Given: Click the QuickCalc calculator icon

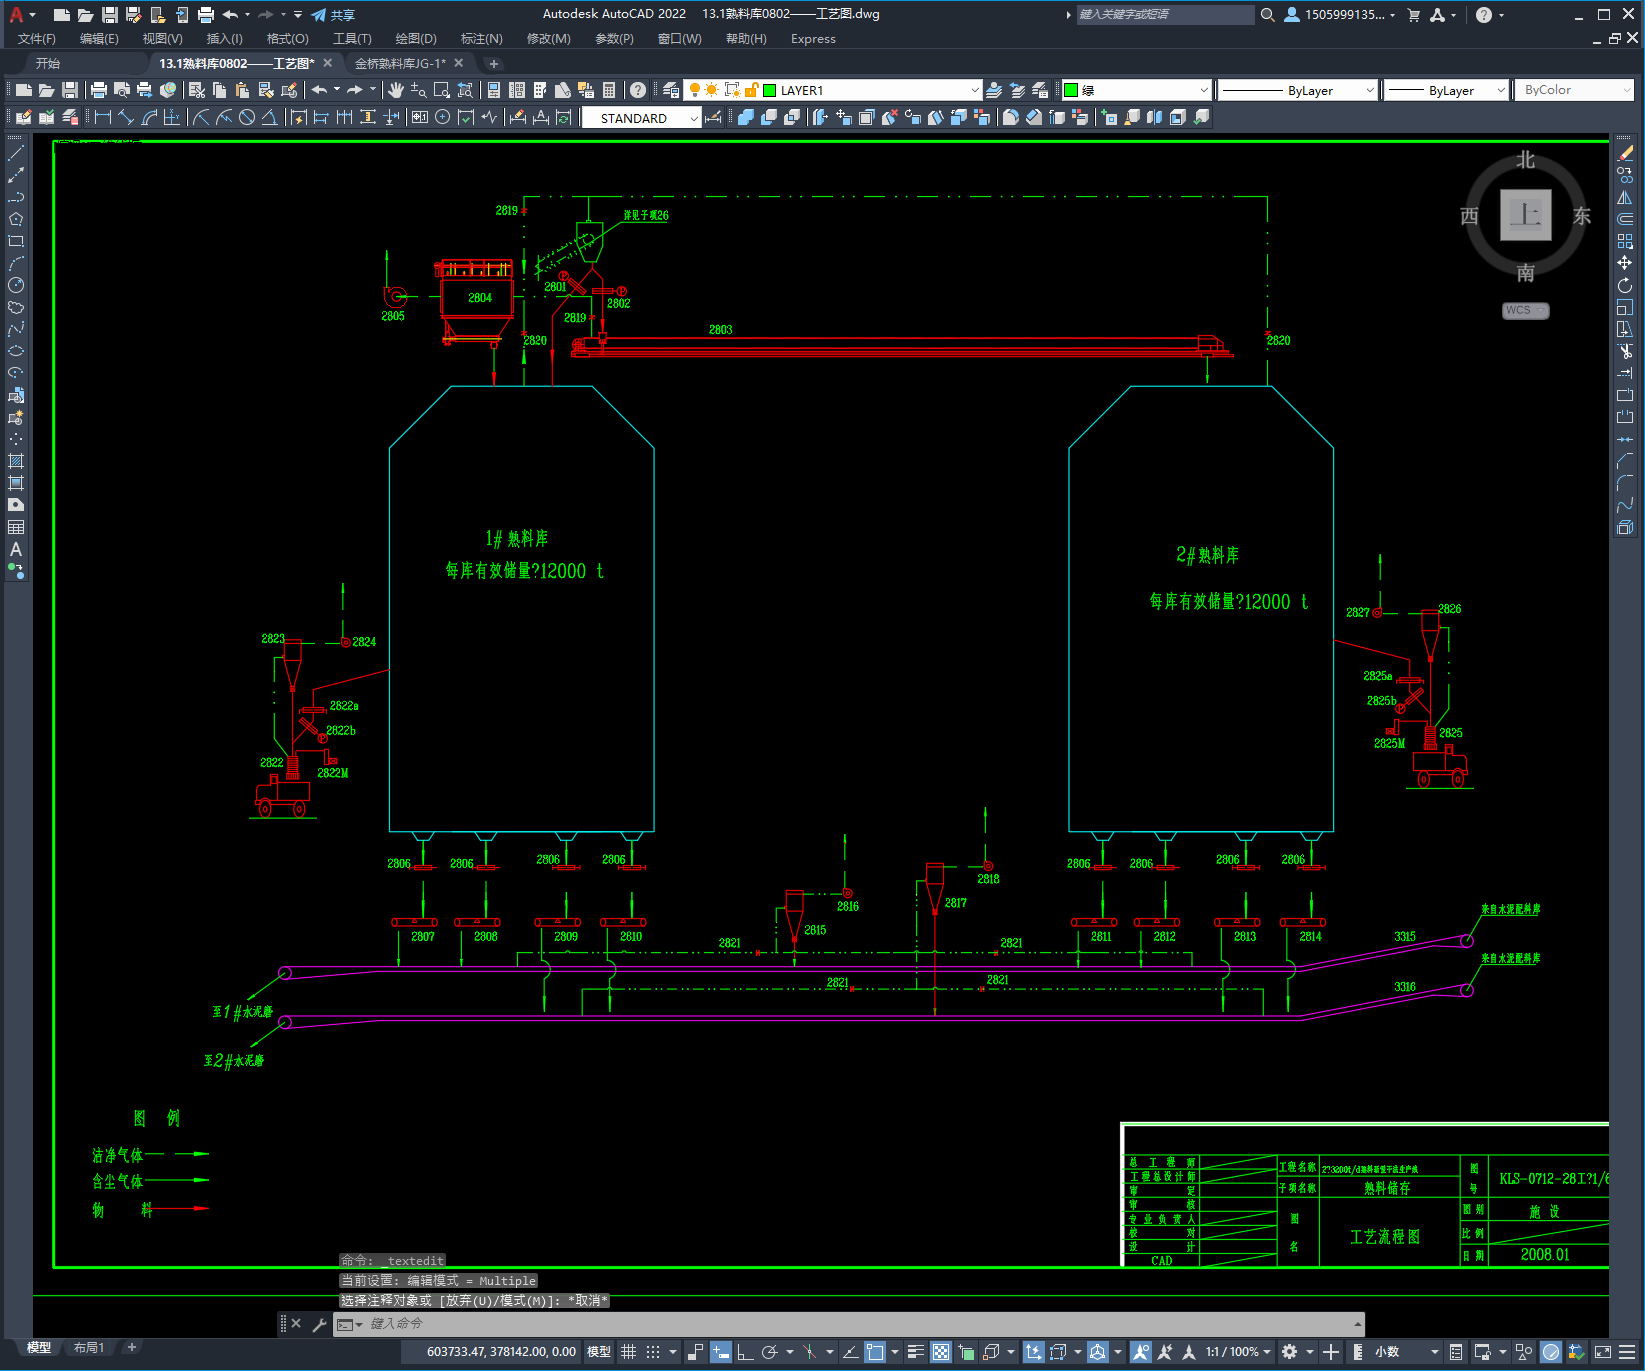Looking at the screenshot, I should point(609,90).
